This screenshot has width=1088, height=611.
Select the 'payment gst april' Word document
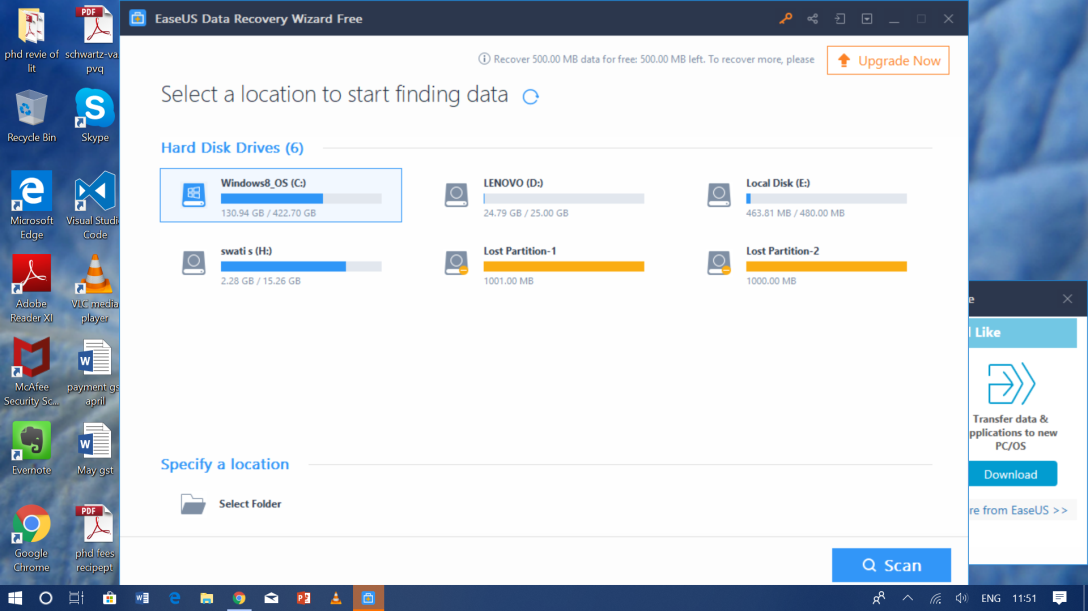[x=95, y=372]
